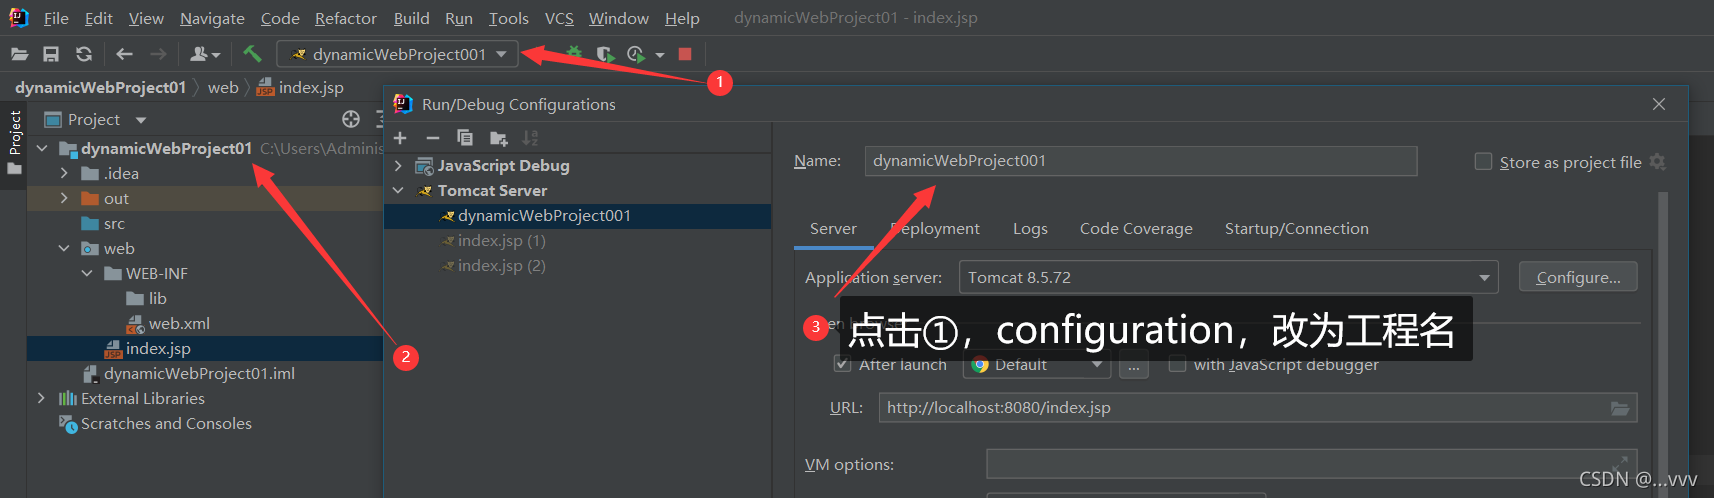Click the expand icon in VM options field
The width and height of the screenshot is (1714, 498).
coord(1620,463)
